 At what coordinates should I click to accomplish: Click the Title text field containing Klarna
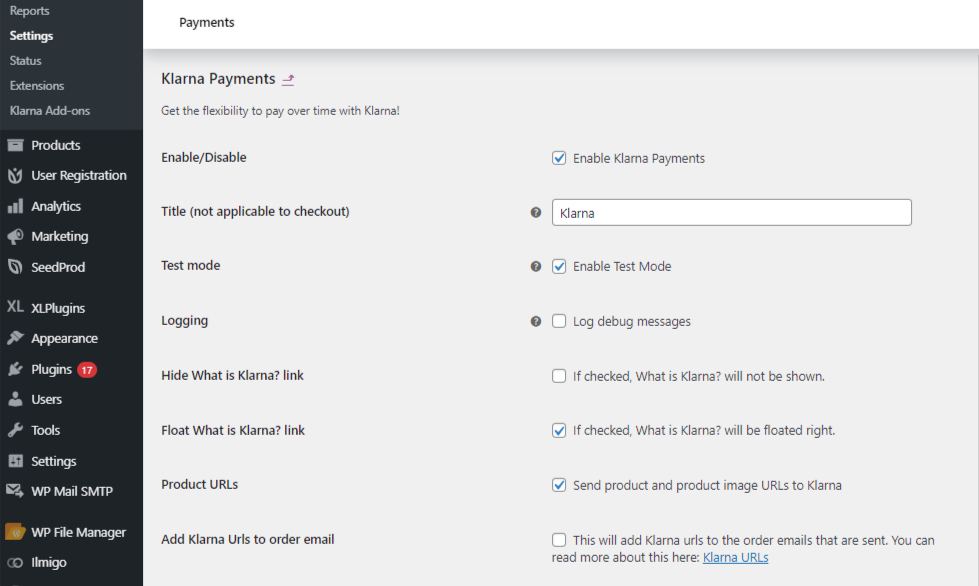point(731,212)
